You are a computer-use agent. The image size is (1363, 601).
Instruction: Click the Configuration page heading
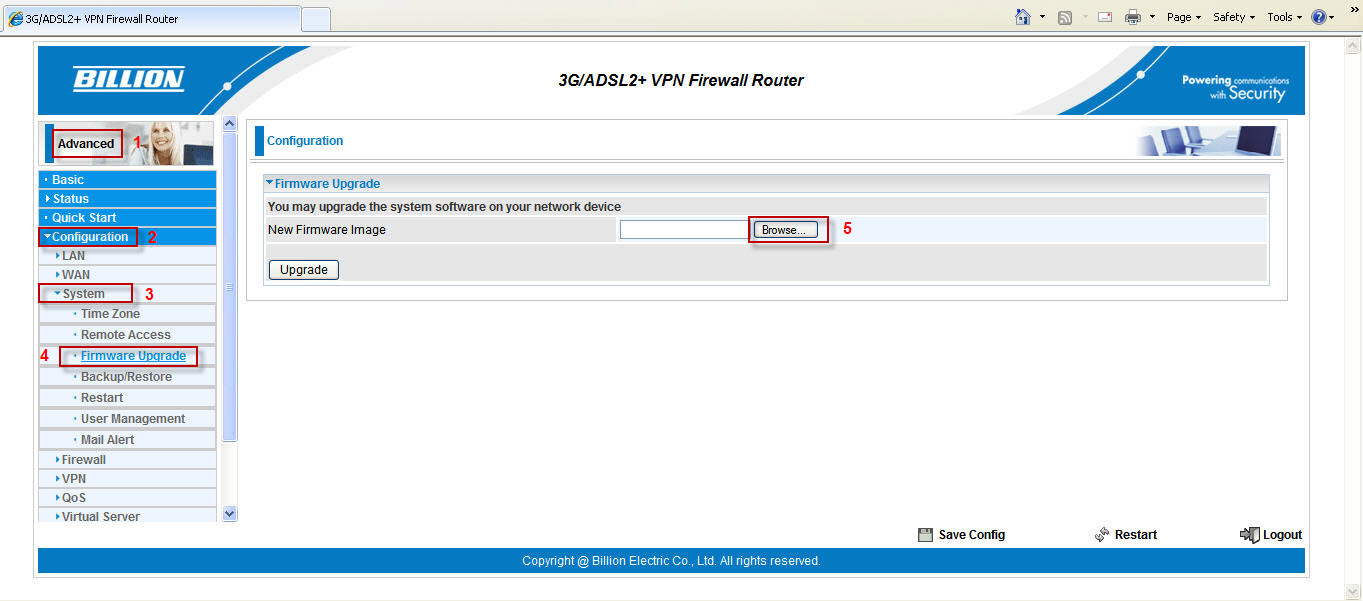(305, 141)
